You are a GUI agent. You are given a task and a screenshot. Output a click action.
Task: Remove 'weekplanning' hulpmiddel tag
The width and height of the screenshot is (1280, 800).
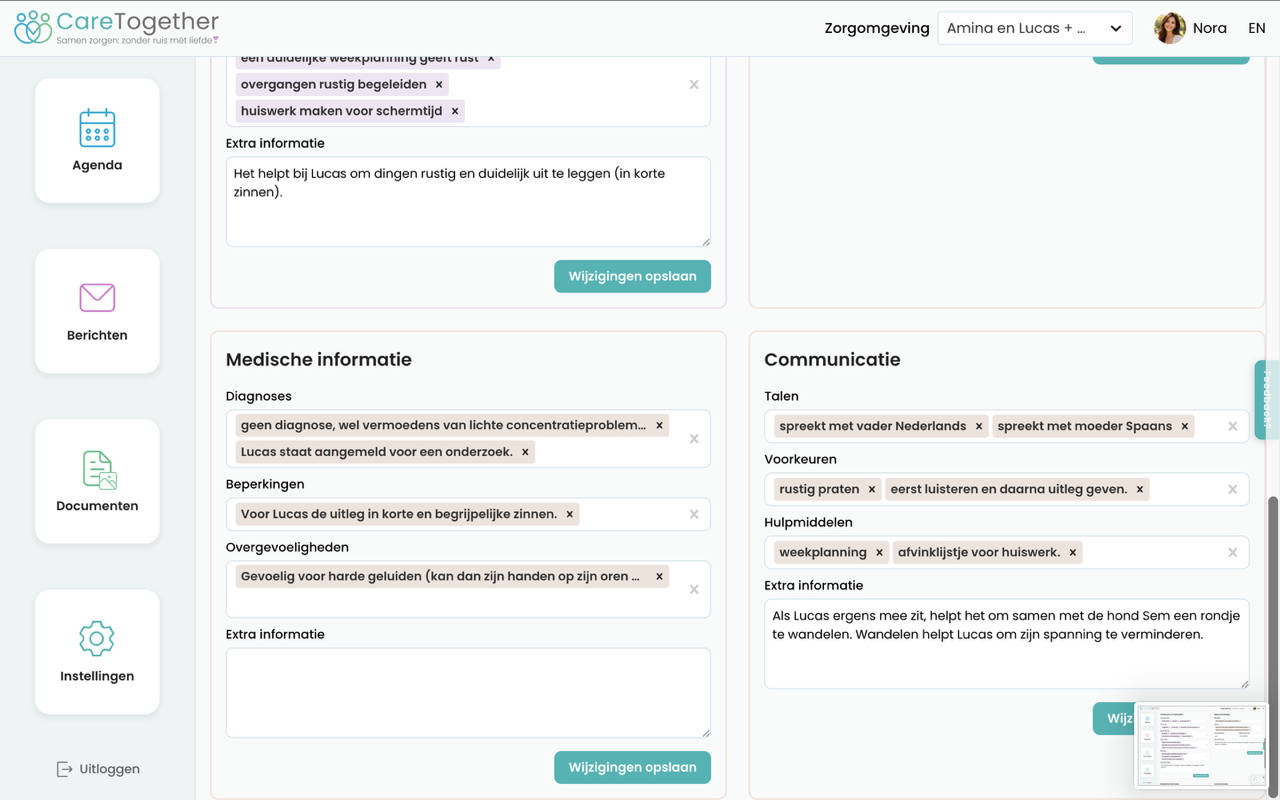pyautogui.click(x=880, y=552)
